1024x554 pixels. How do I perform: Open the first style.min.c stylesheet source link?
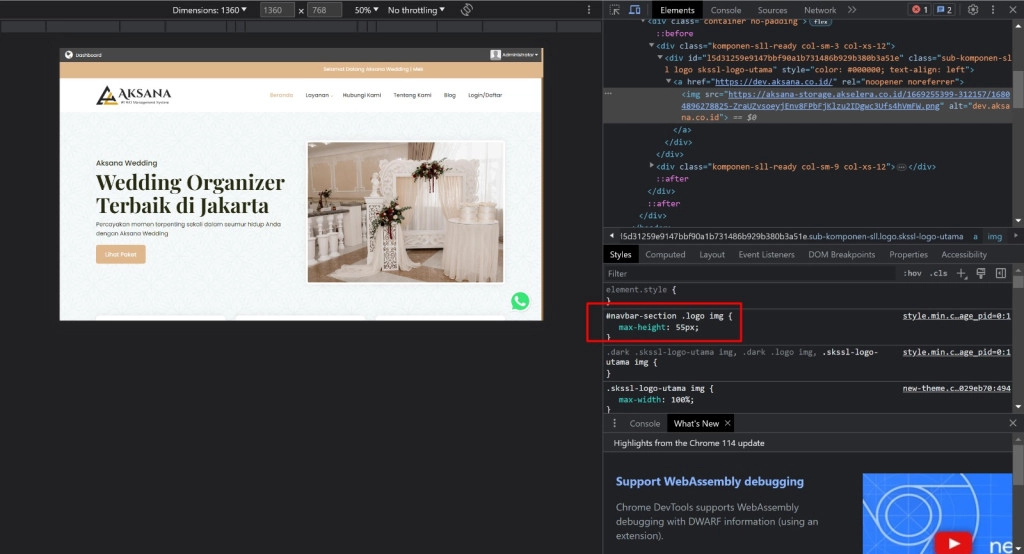pos(956,316)
